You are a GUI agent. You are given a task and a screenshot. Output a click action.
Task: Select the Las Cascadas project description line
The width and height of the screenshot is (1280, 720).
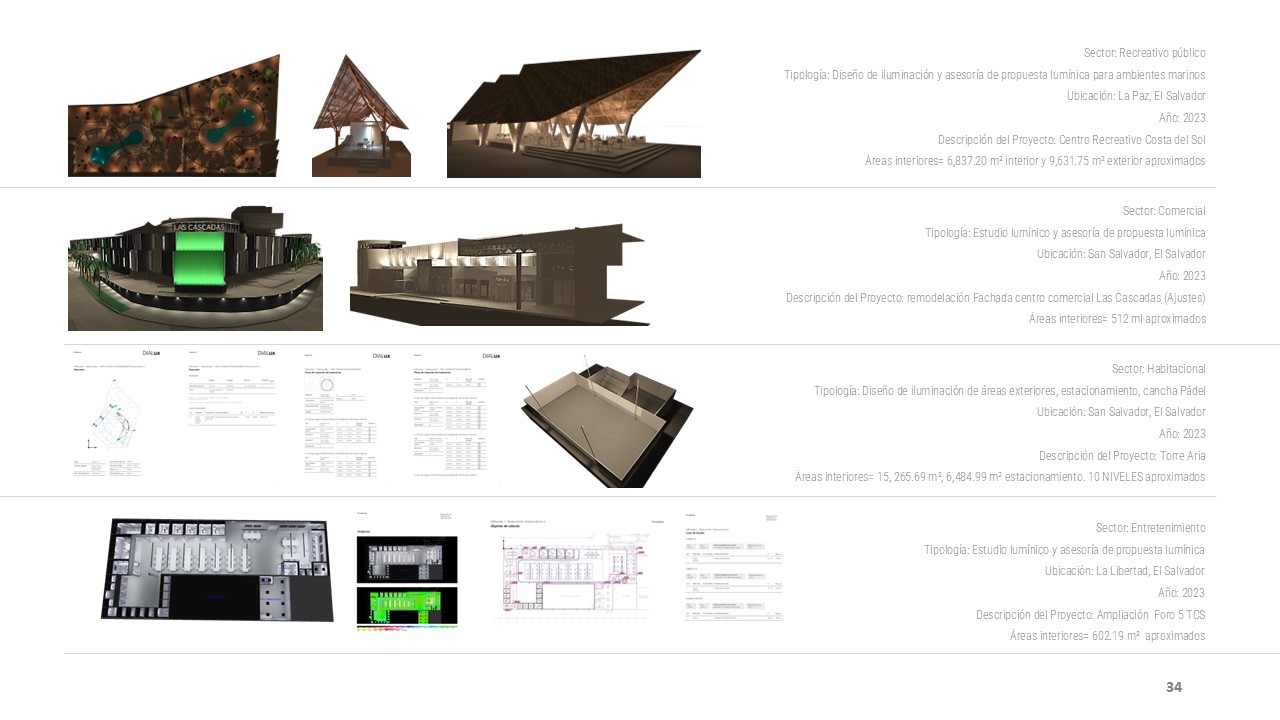[995, 298]
